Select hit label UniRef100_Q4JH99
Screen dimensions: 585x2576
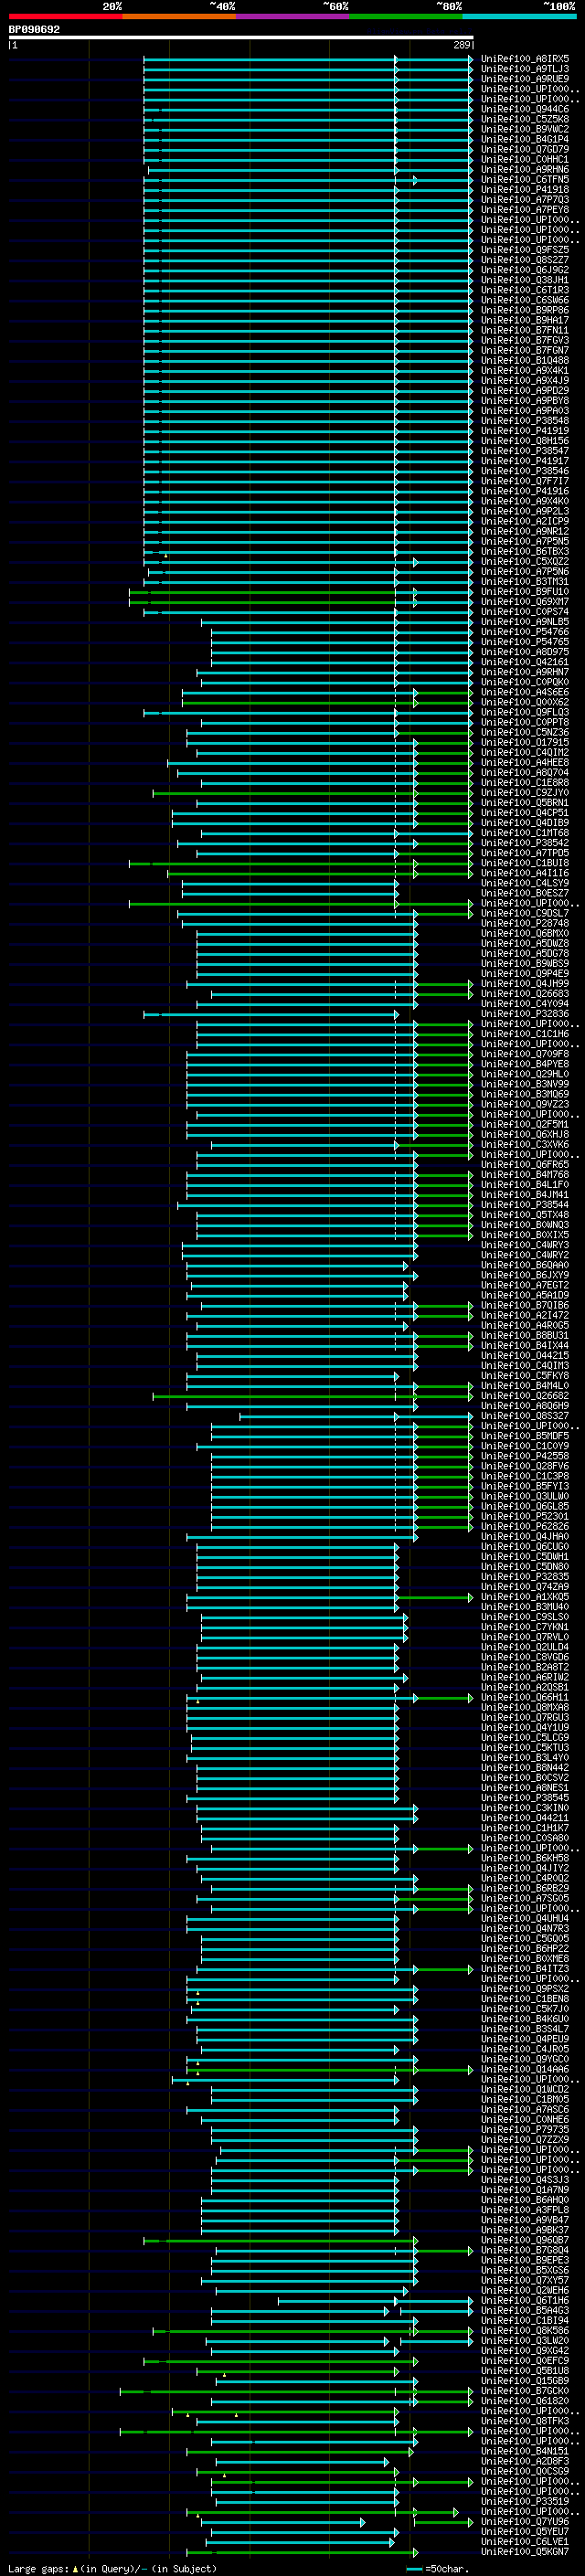[525, 984]
